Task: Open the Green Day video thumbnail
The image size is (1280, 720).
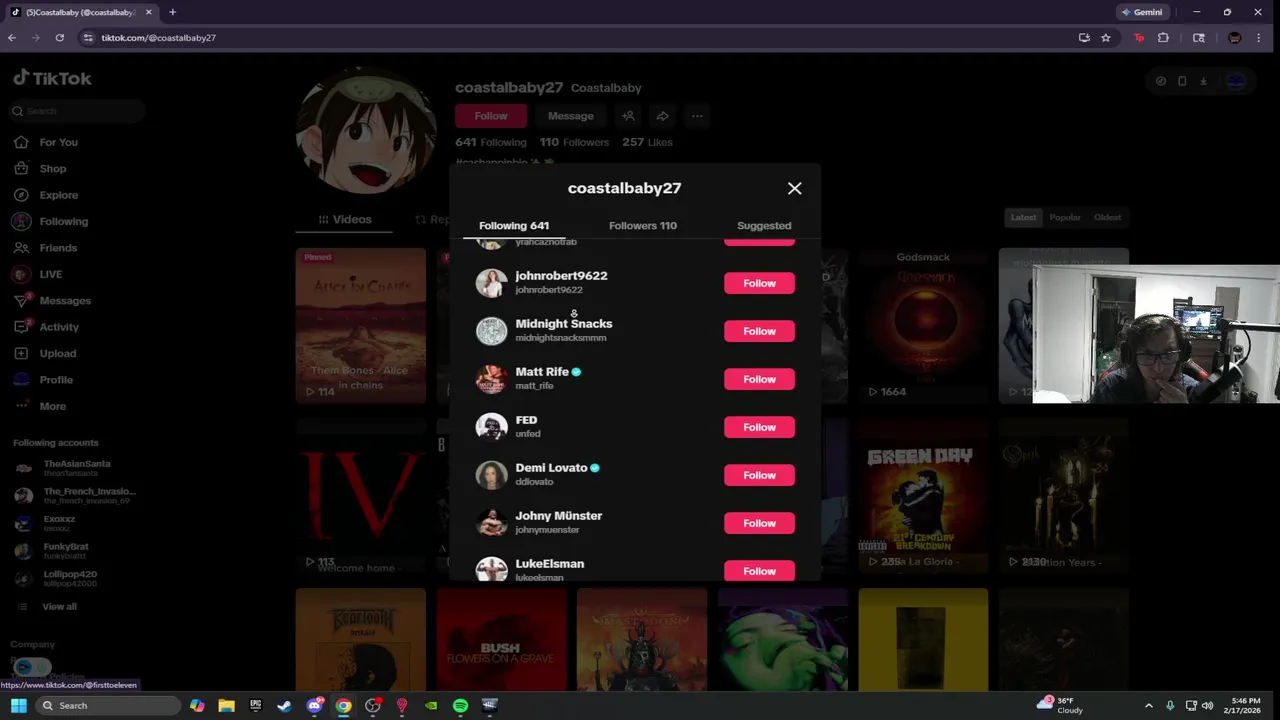Action: [x=923, y=496]
